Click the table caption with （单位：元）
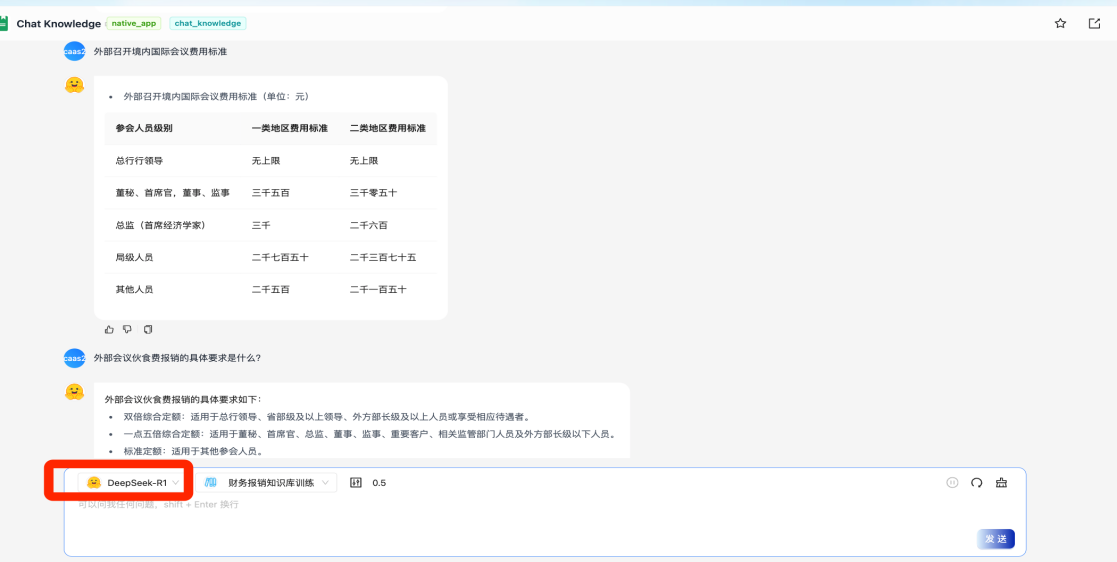This screenshot has height=562, width=1117. click(x=216, y=96)
